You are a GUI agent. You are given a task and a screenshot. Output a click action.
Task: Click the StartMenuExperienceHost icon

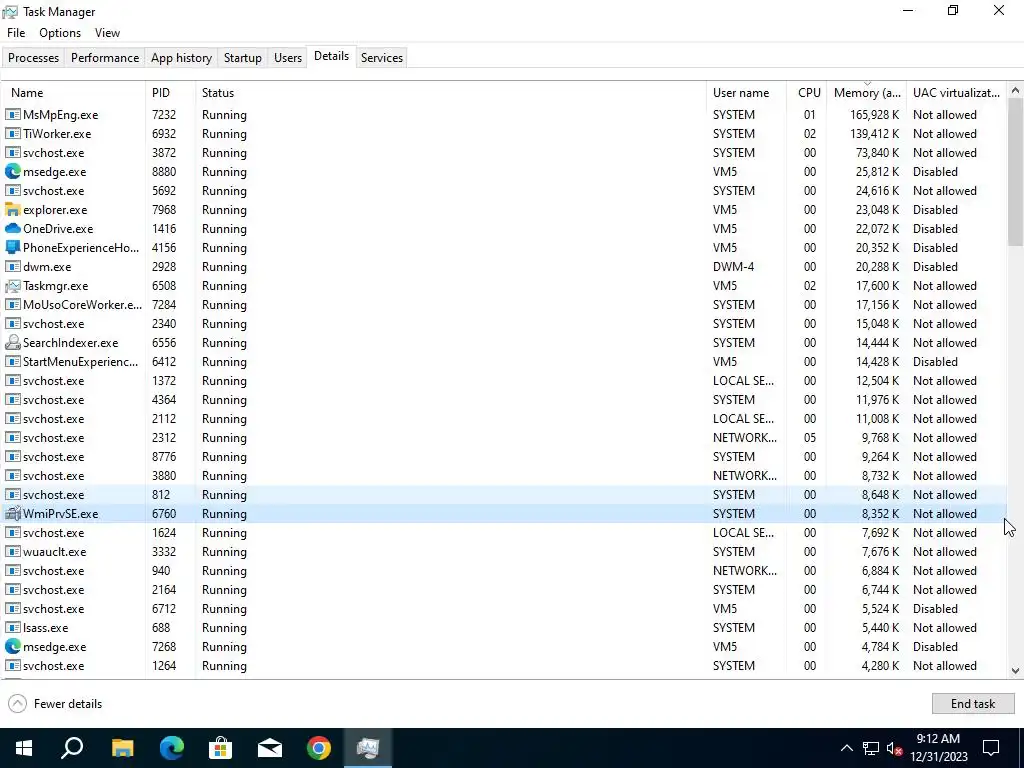(x=12, y=362)
